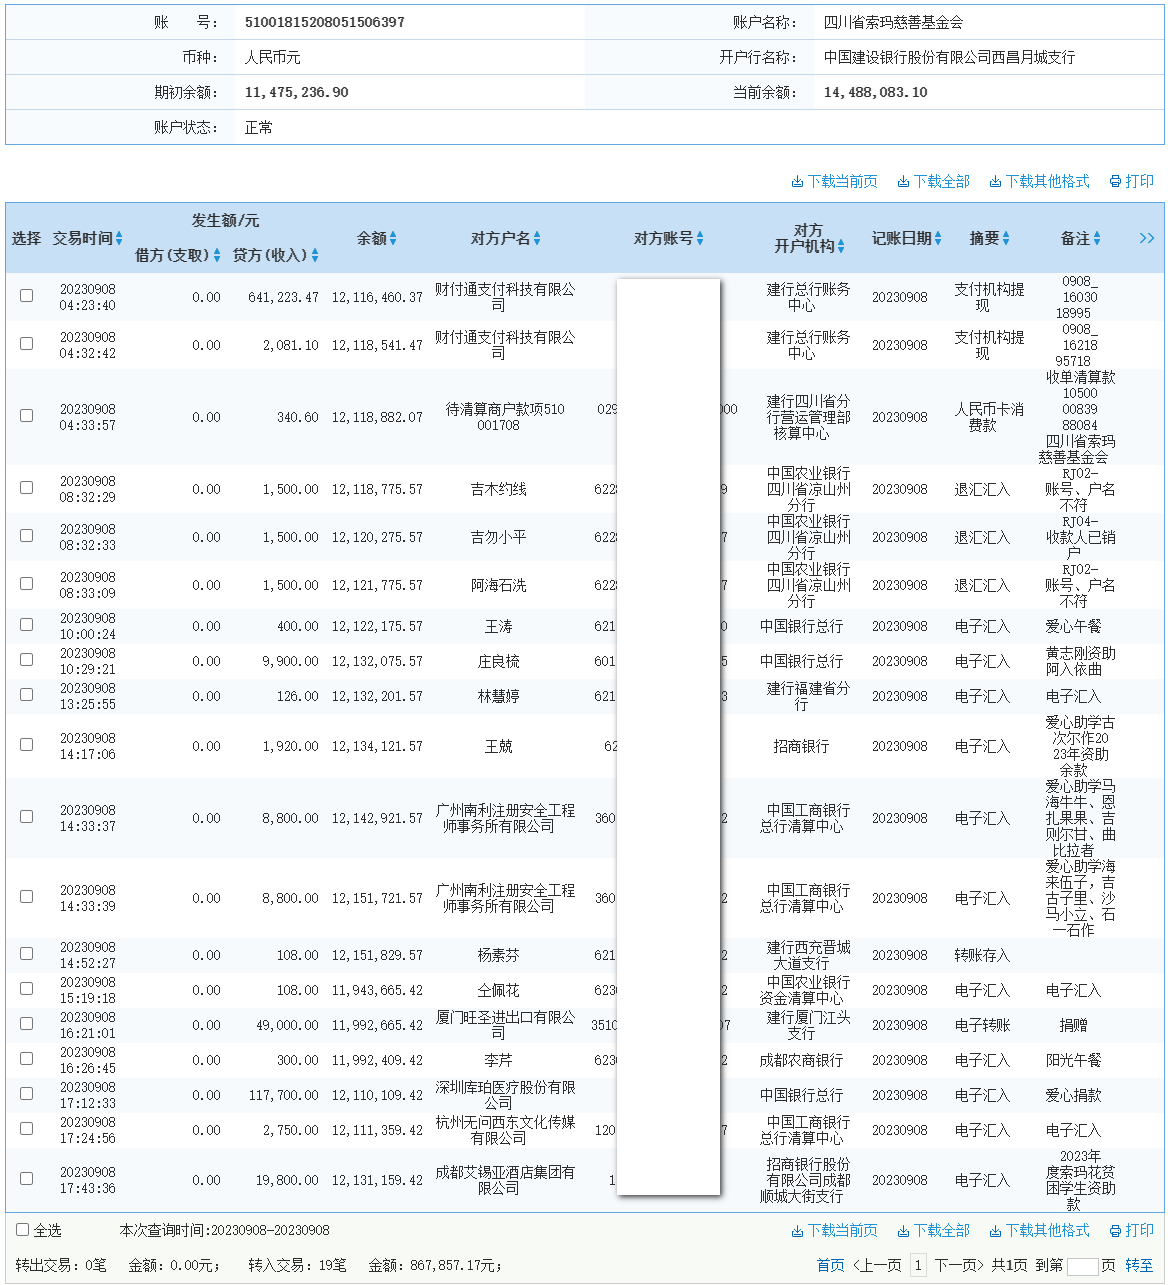Click account number 51001815208051506397
This screenshot has height=1285, width=1168.
pos(325,22)
